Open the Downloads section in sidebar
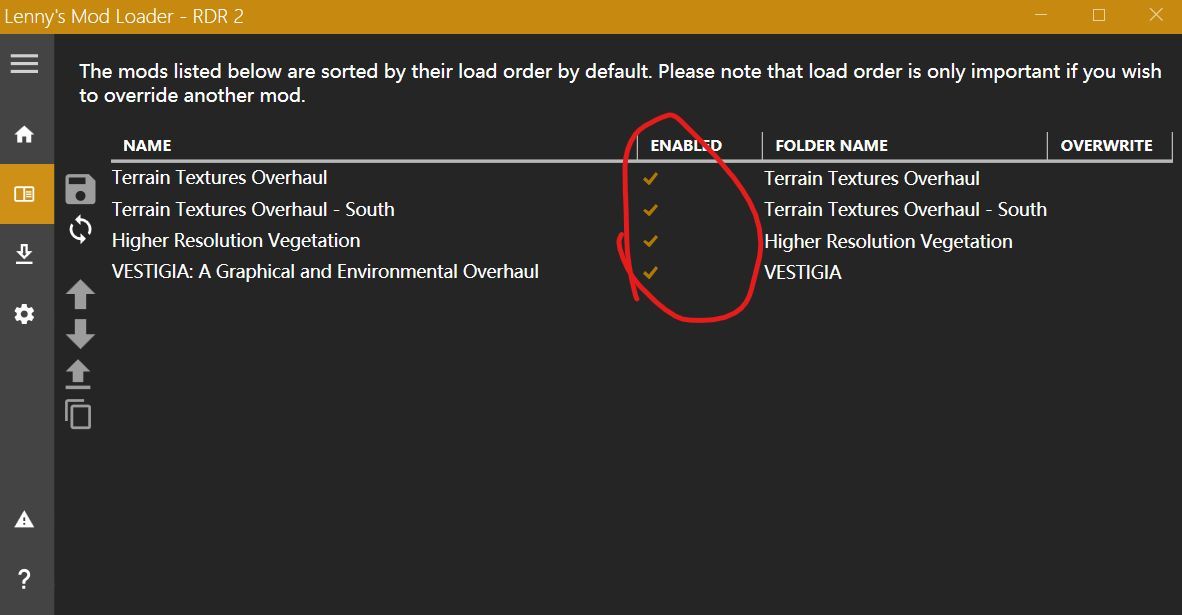 coord(25,254)
